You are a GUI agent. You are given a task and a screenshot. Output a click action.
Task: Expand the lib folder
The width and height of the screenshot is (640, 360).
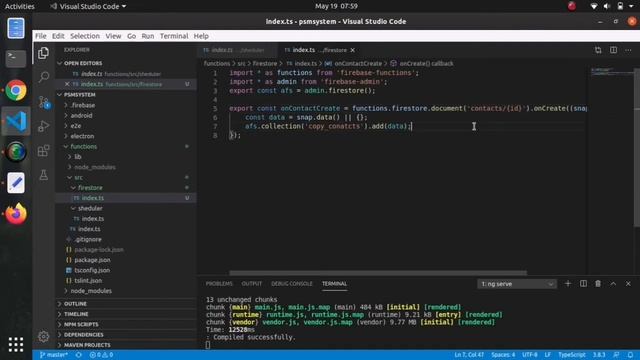(78, 157)
